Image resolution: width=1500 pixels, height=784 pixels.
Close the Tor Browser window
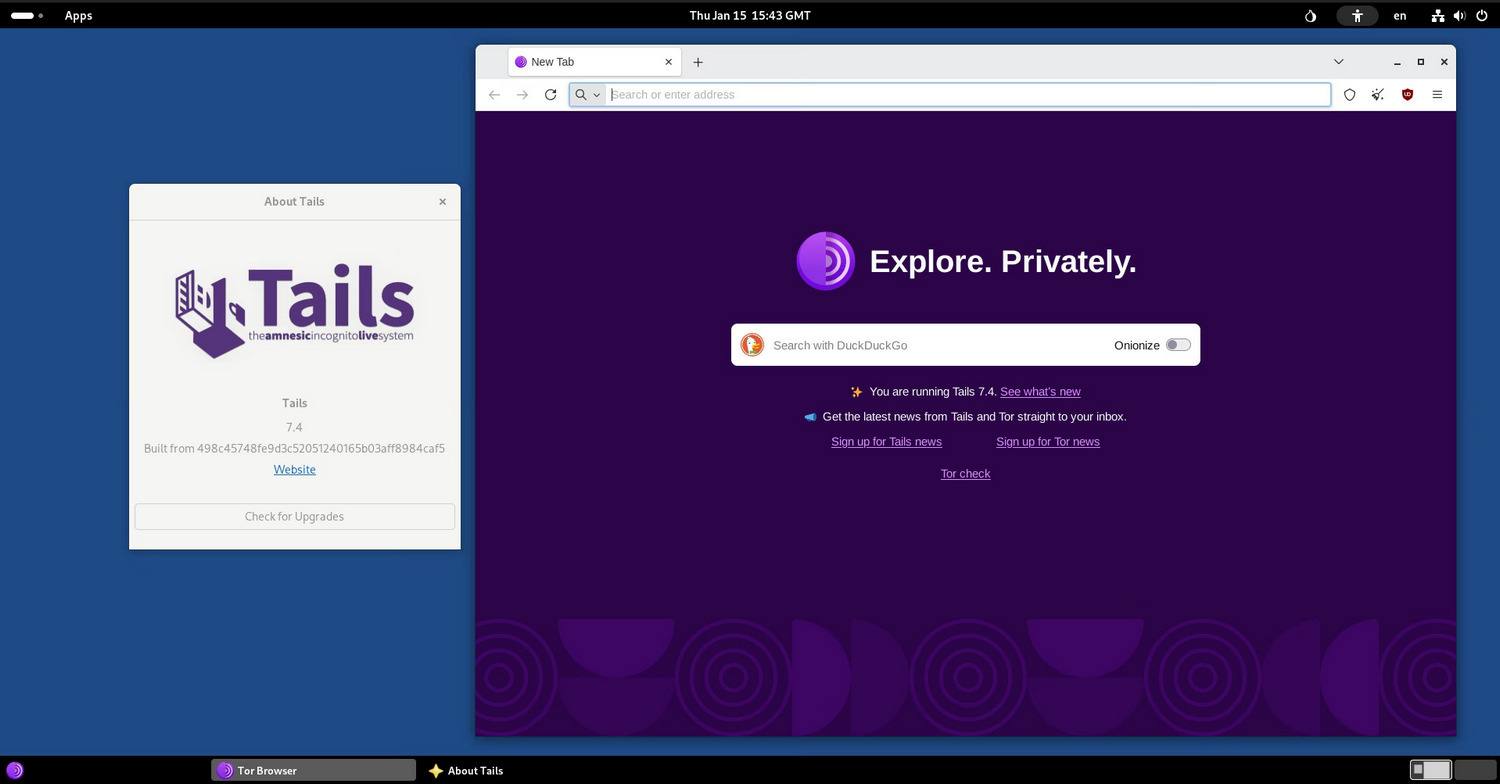click(1444, 62)
